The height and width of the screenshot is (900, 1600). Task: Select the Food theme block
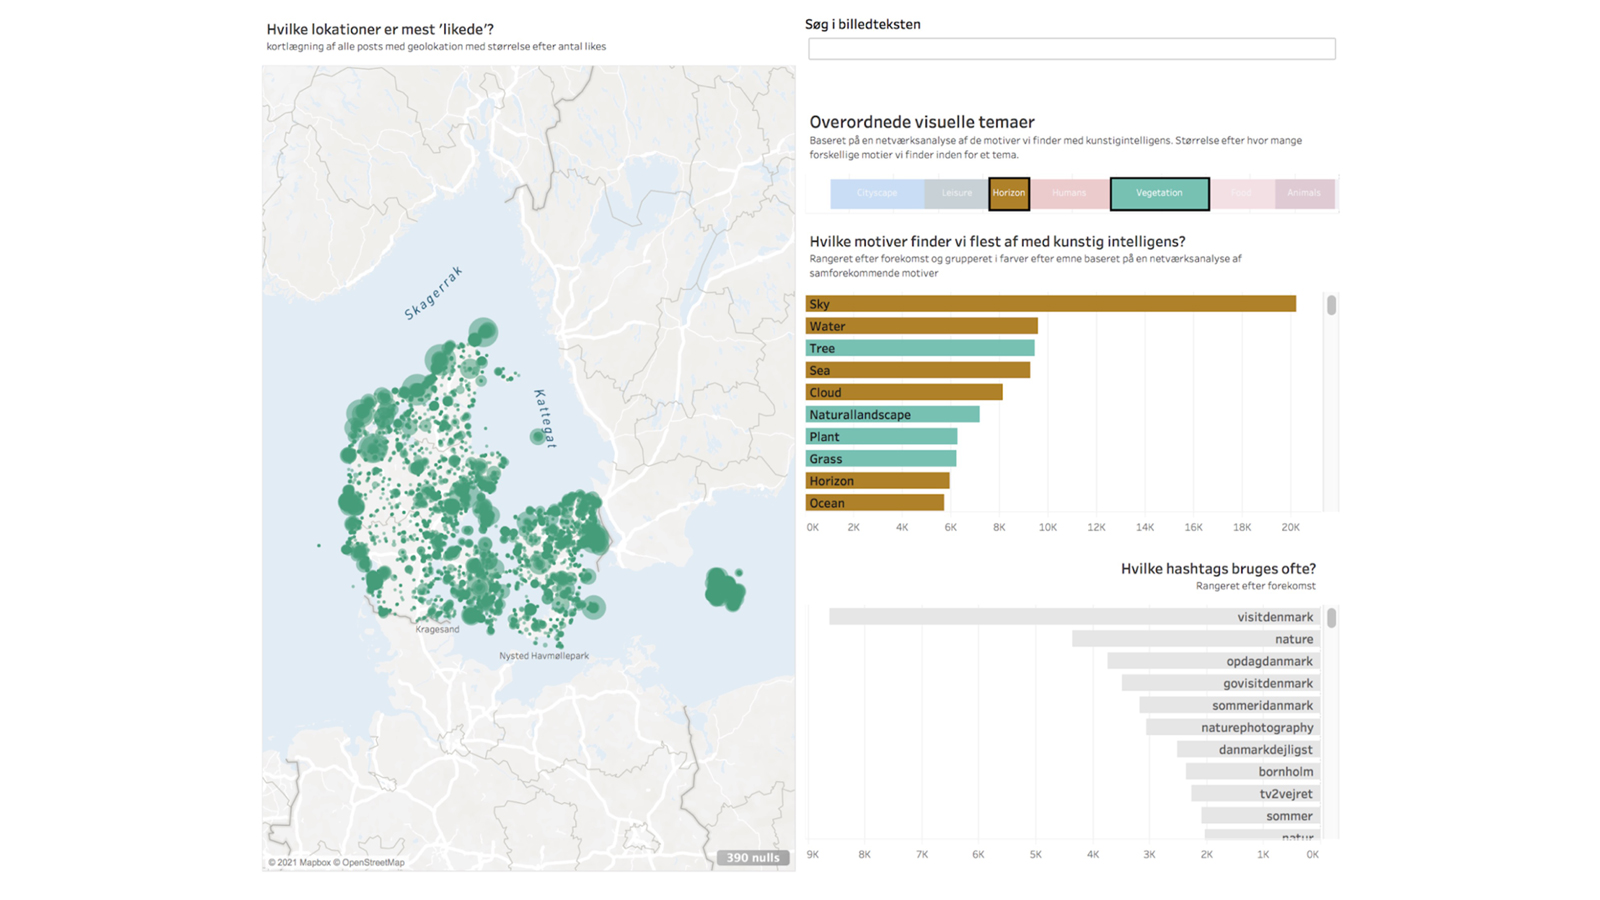click(x=1242, y=193)
